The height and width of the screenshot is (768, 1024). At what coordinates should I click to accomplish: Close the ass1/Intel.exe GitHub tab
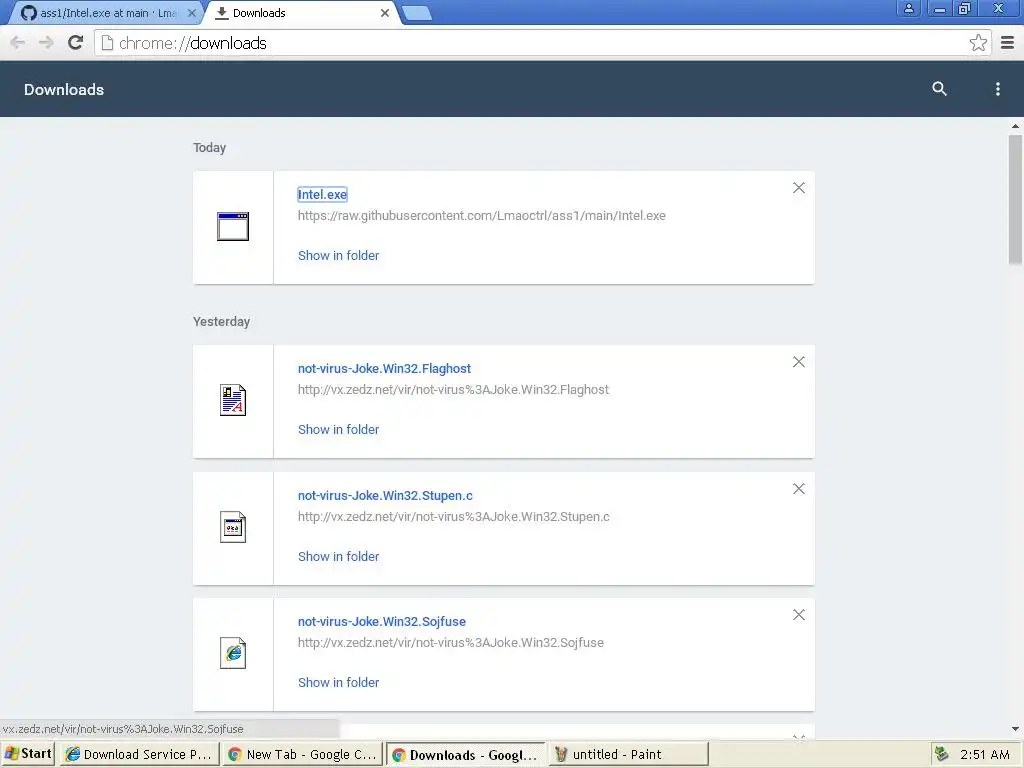(x=192, y=13)
